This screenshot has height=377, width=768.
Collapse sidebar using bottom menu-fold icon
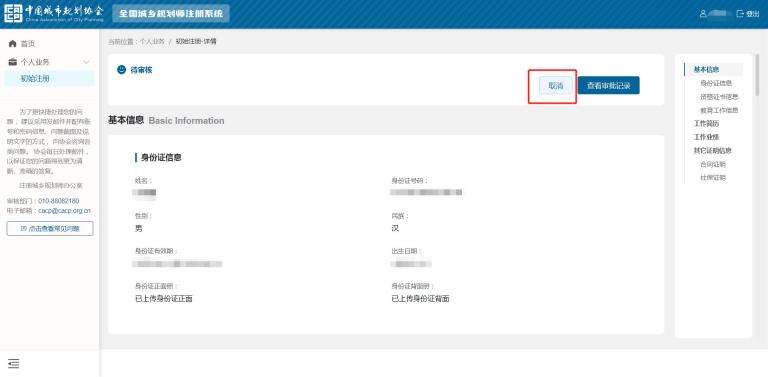[x=14, y=363]
